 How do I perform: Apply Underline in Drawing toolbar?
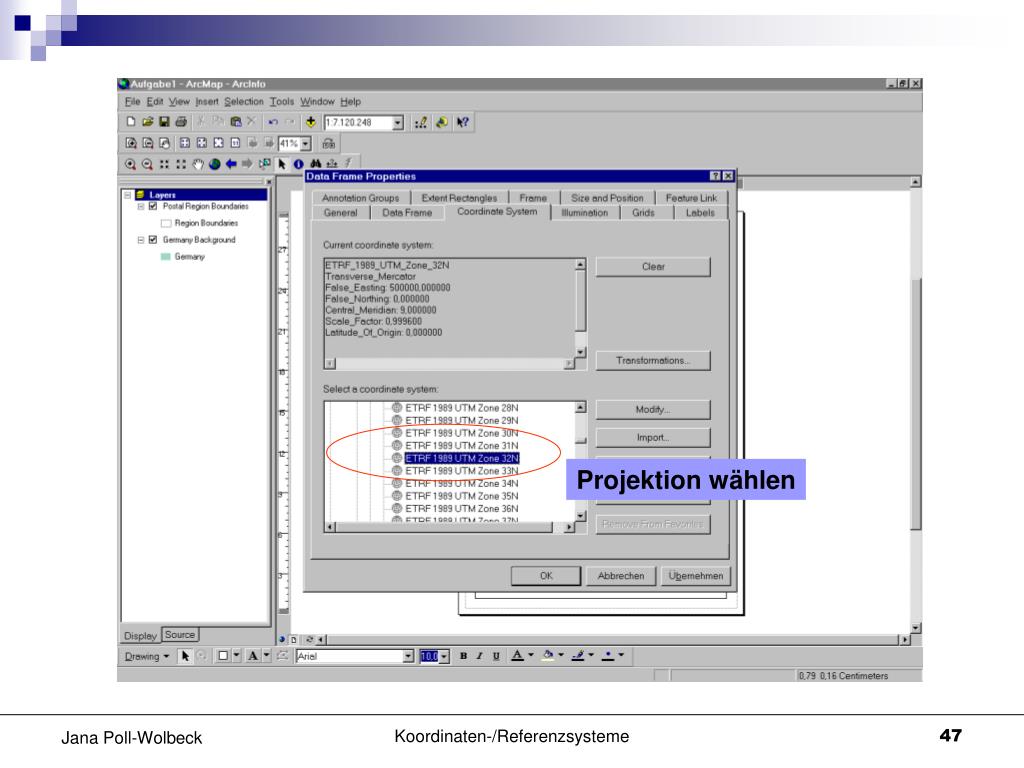496,656
